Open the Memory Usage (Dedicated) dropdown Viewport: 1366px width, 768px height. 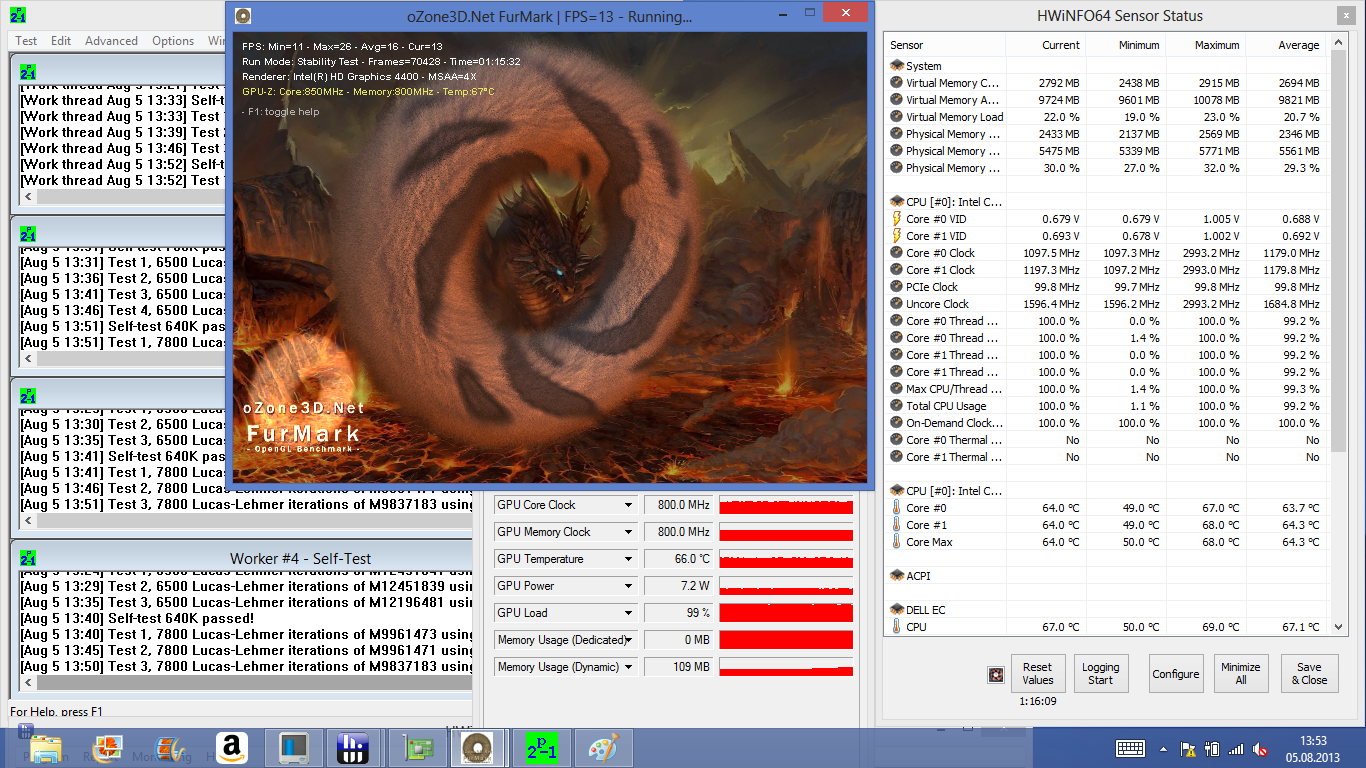point(629,640)
